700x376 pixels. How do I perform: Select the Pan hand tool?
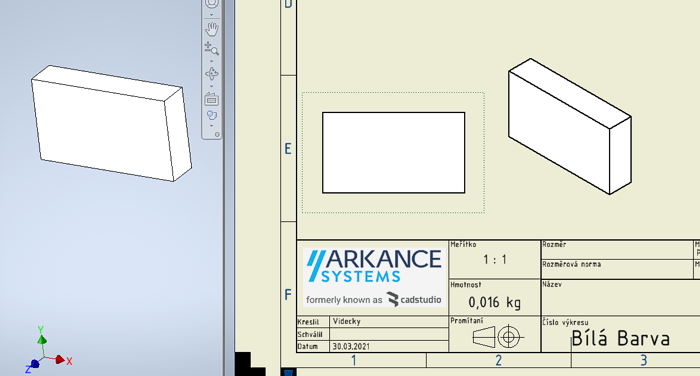coord(212,29)
